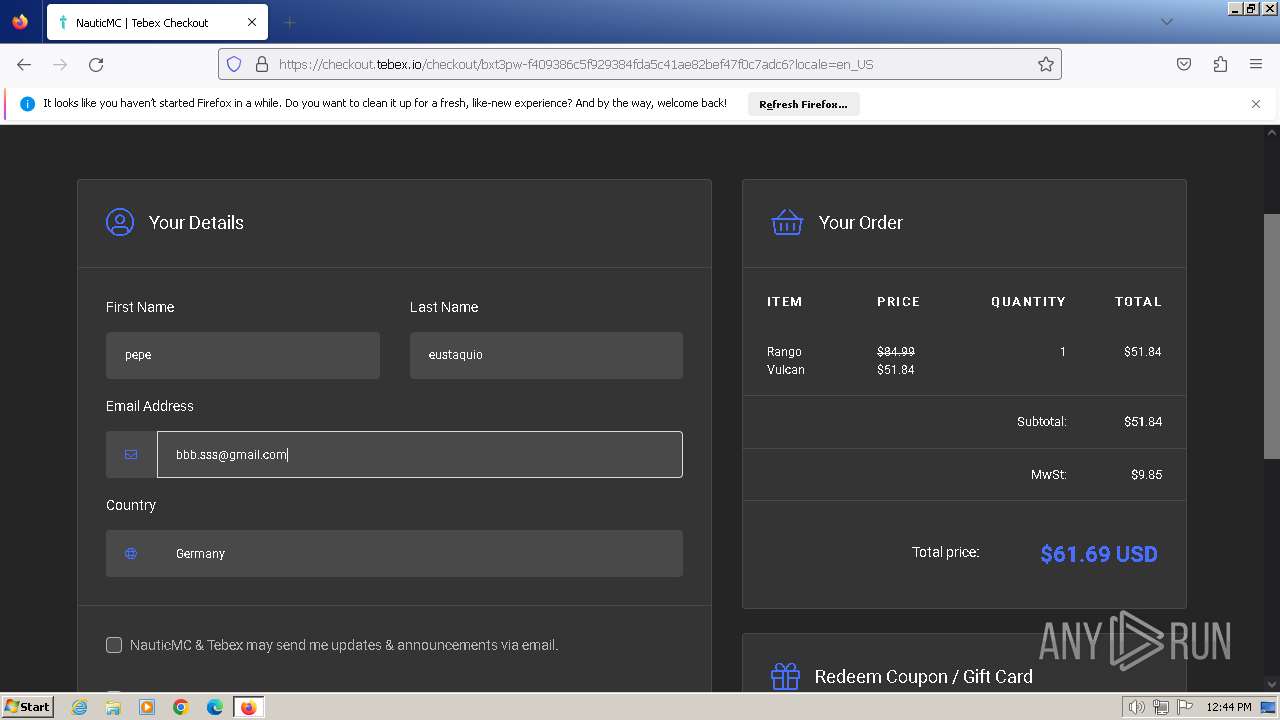This screenshot has height=720, width=1280.
Task: Open the Windows Start menu
Action: tap(28, 707)
